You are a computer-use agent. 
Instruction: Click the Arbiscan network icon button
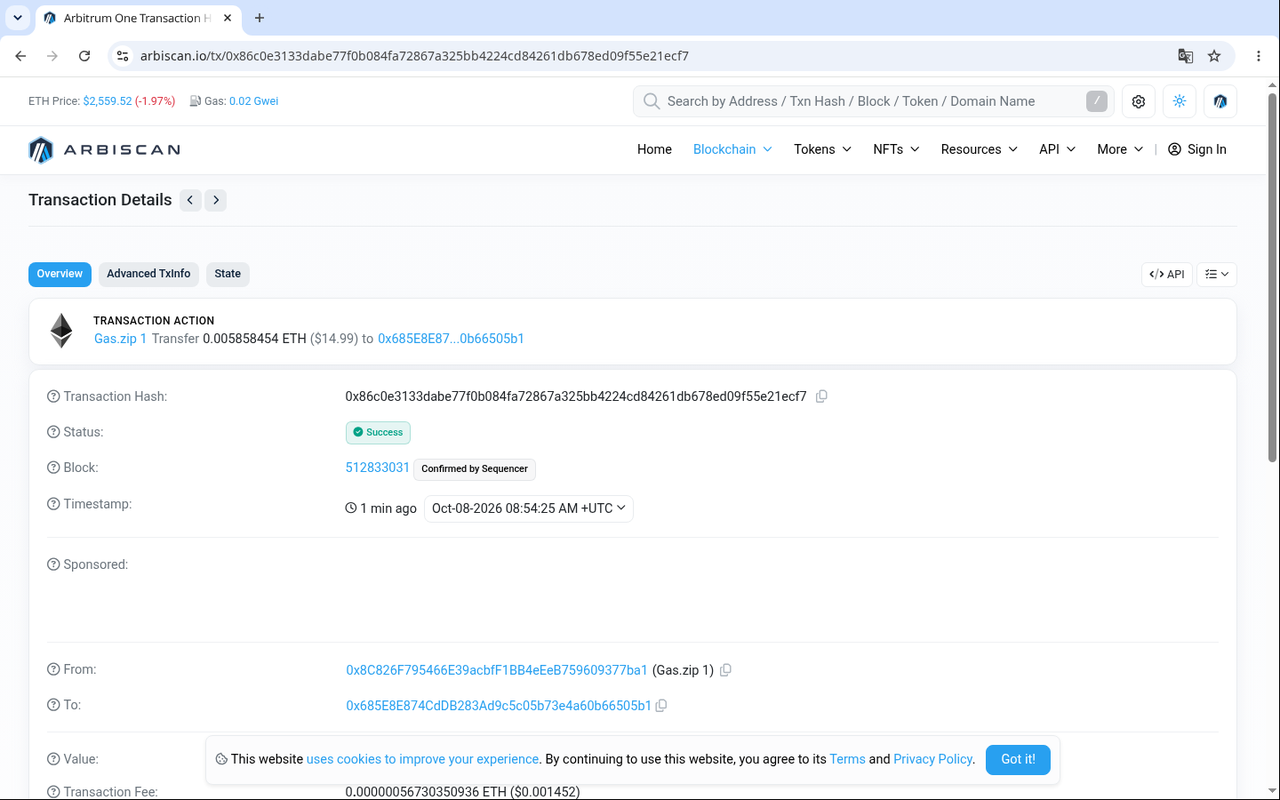[x=1220, y=101]
